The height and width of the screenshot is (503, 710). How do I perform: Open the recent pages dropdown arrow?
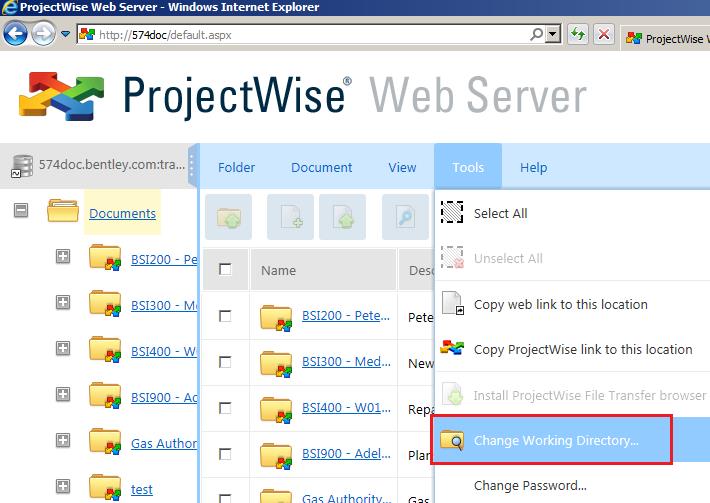[65, 34]
